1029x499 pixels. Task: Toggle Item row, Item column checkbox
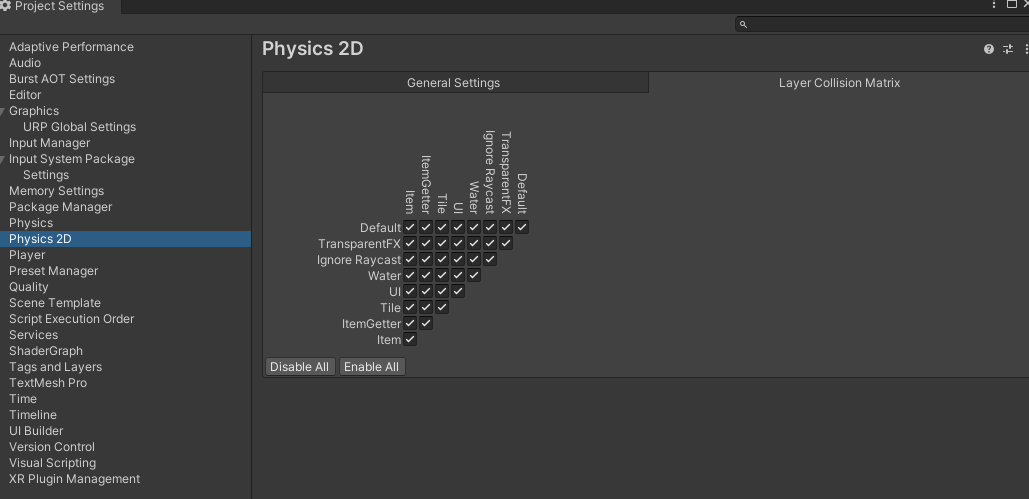point(410,339)
